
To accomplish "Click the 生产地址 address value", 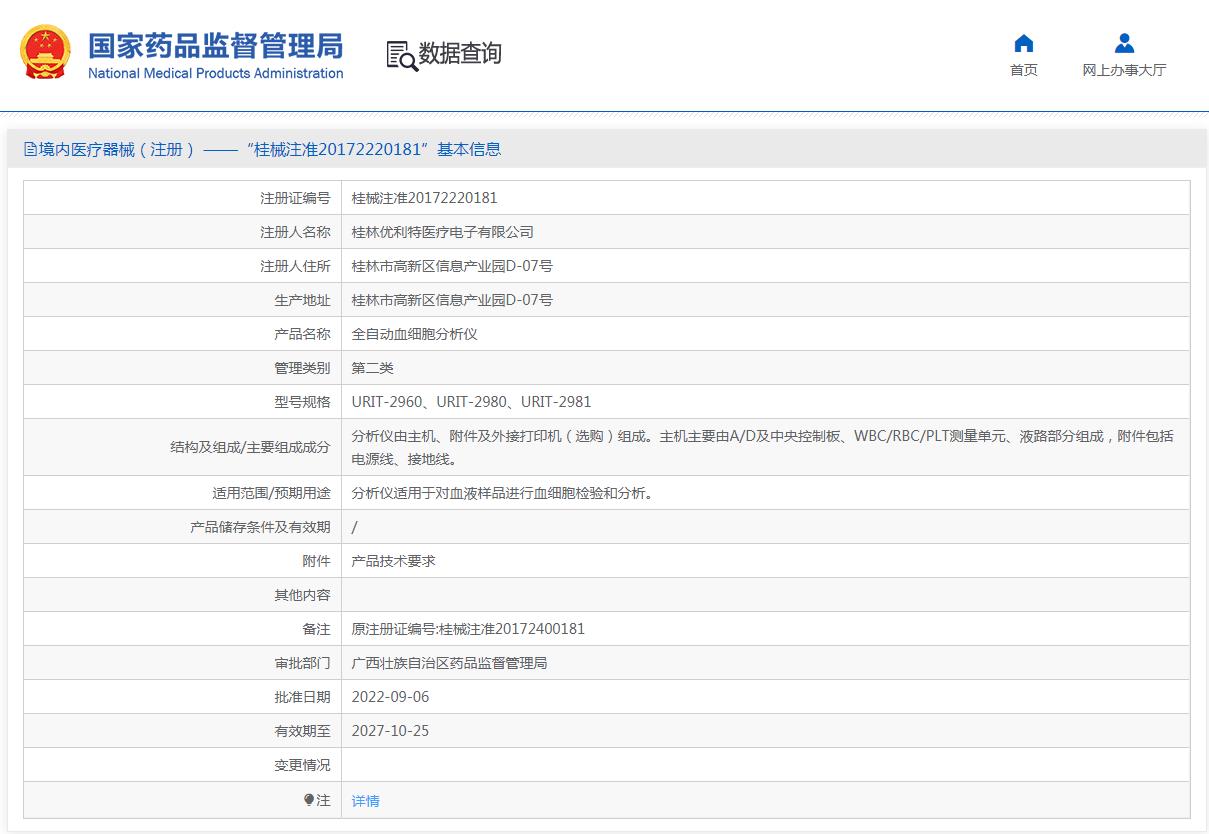I will pyautogui.click(x=452, y=300).
